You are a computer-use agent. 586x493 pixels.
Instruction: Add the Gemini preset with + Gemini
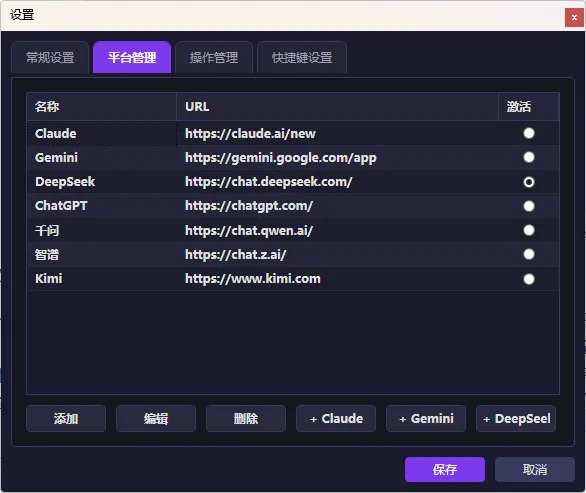pyautogui.click(x=426, y=419)
